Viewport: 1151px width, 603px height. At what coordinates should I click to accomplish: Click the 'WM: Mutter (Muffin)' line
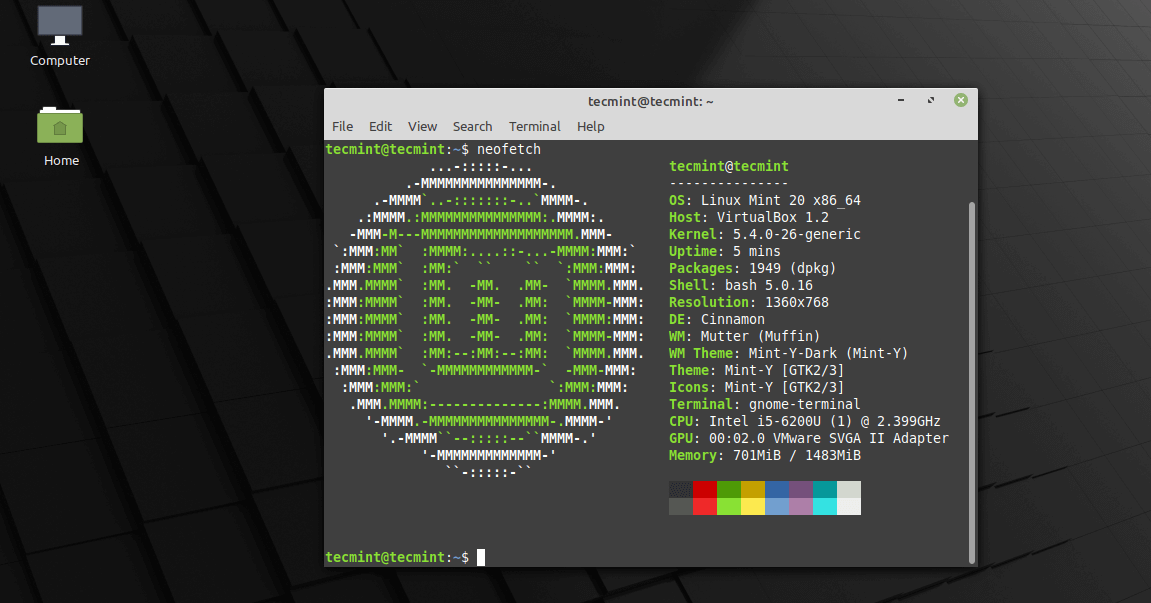point(744,336)
